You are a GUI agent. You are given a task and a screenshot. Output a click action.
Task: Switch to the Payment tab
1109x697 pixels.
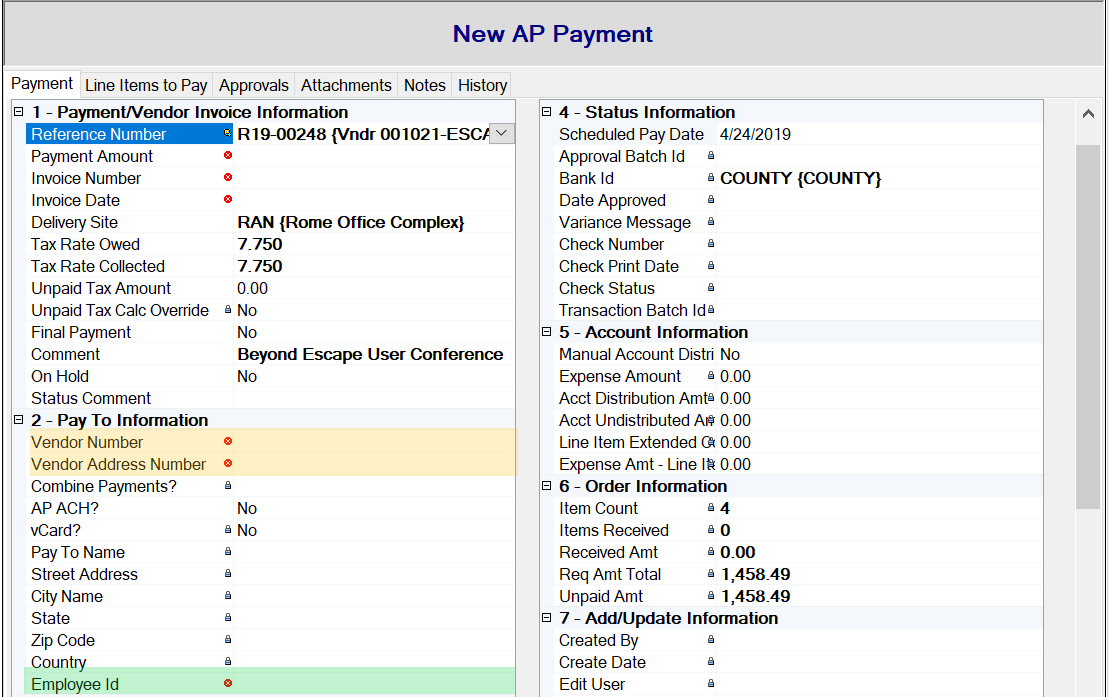(42, 84)
